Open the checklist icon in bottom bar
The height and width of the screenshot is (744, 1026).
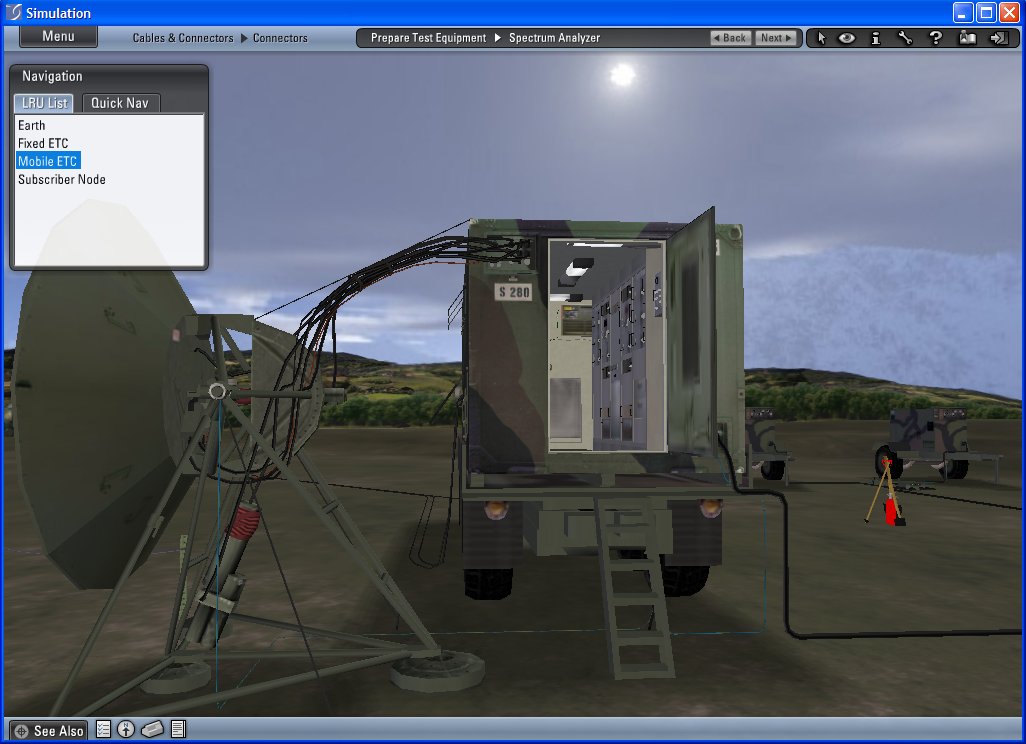(103, 730)
